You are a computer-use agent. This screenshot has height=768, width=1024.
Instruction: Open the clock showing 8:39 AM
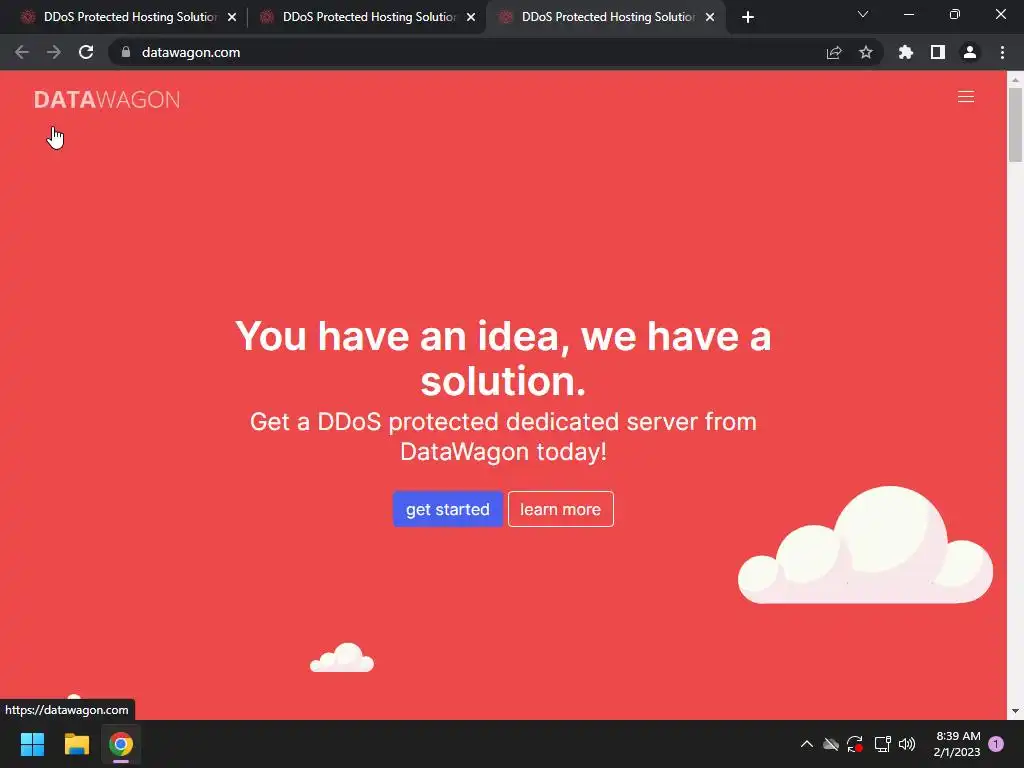(x=957, y=744)
